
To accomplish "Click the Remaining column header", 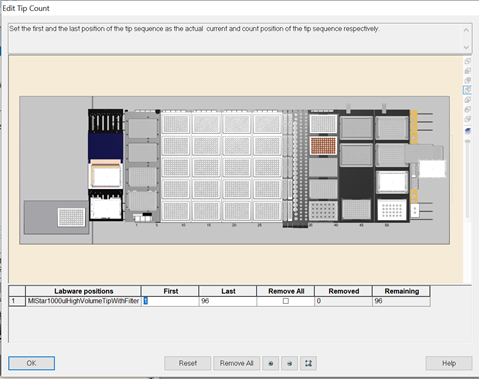I will pyautogui.click(x=401, y=291).
